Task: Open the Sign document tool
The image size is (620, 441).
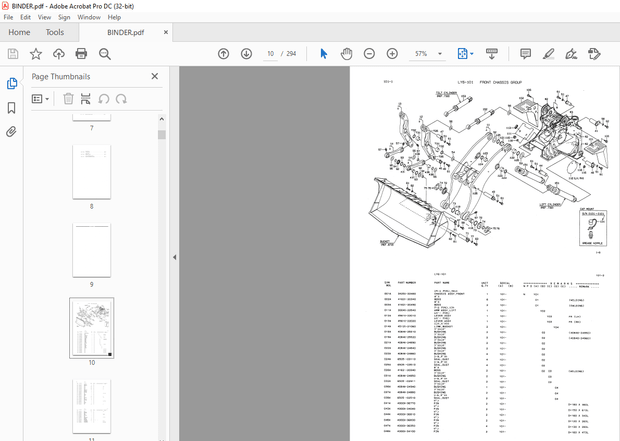Action: tap(571, 54)
